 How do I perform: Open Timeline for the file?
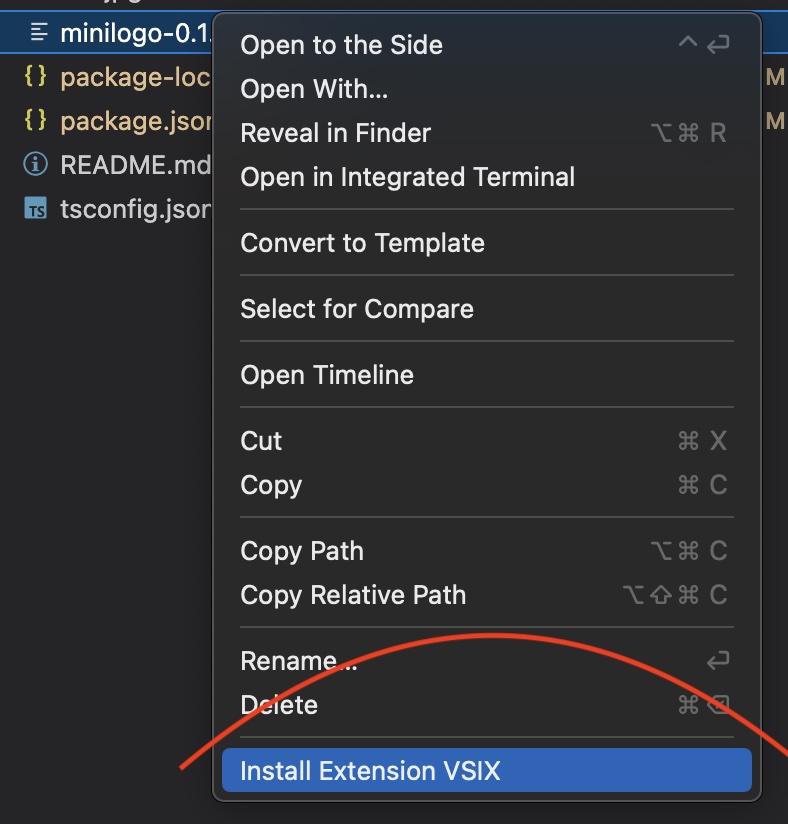coord(326,375)
